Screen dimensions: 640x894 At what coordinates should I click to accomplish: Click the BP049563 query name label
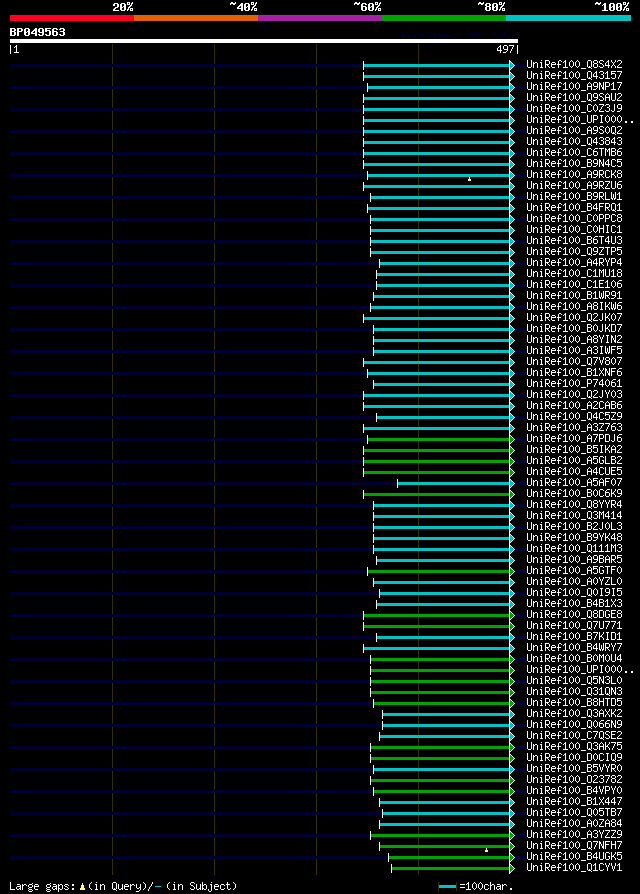(x=38, y=32)
